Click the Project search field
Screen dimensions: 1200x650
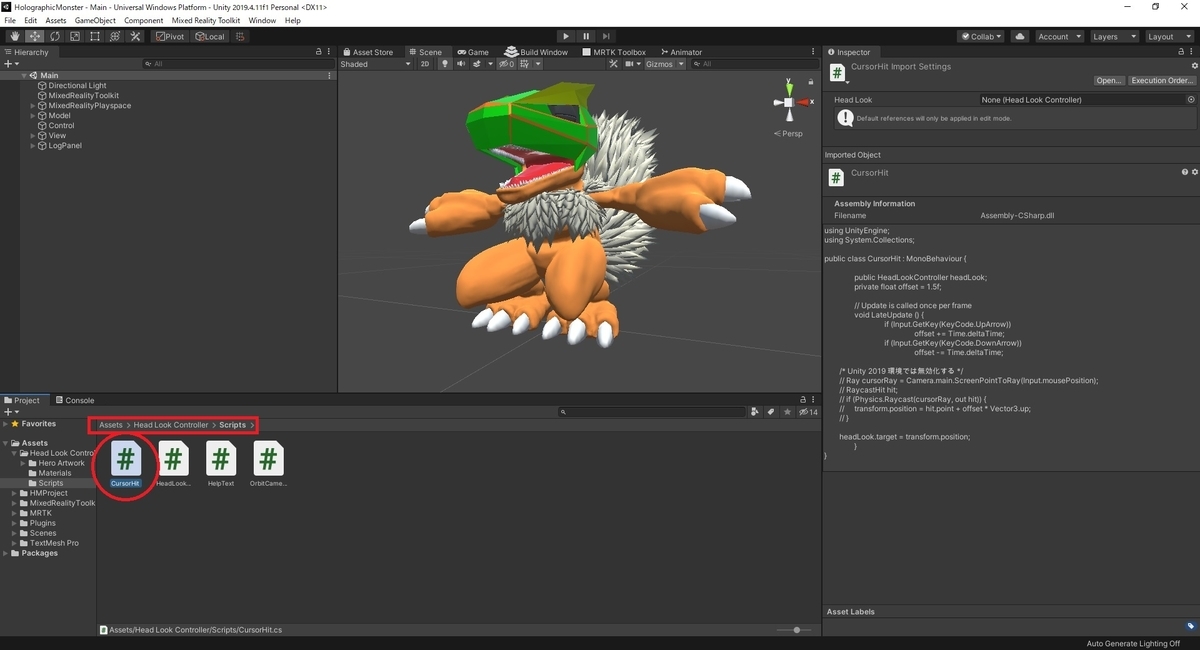click(x=650, y=411)
